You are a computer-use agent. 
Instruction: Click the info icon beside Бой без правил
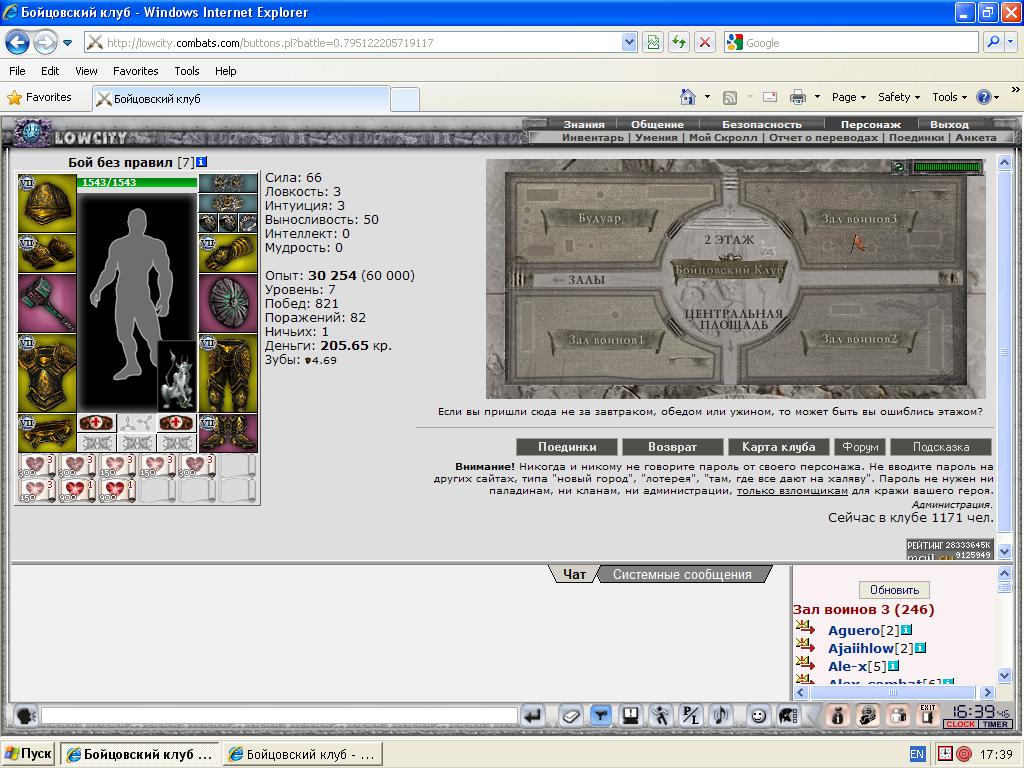202,162
